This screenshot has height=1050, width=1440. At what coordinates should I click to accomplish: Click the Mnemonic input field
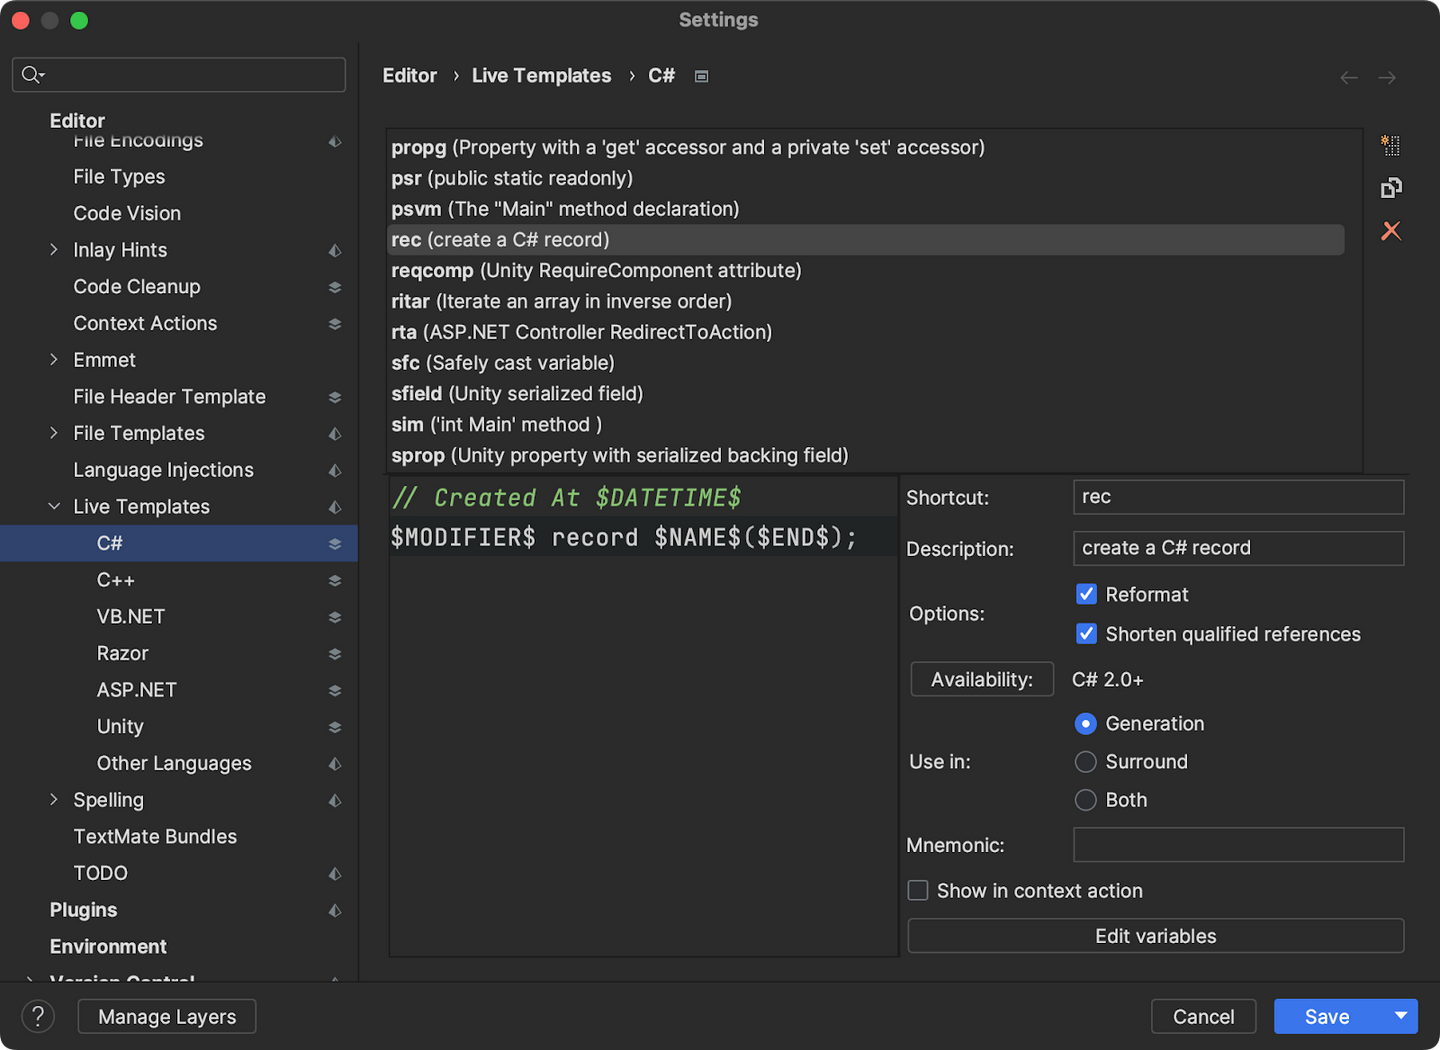coord(1238,845)
